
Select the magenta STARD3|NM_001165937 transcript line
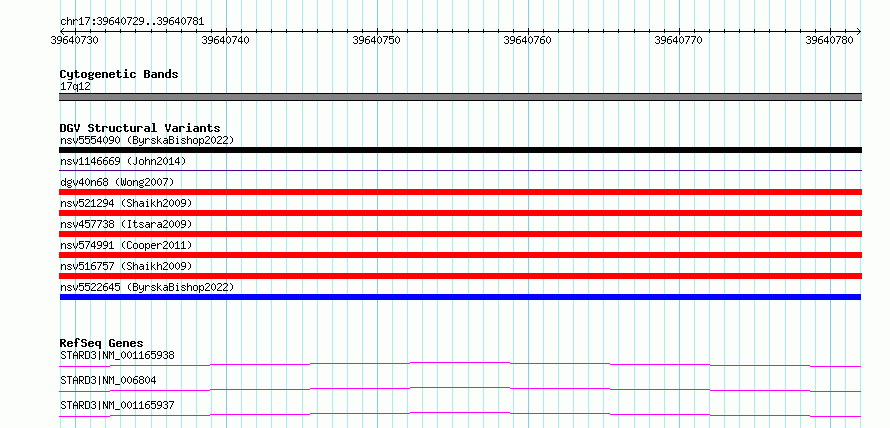click(460, 414)
